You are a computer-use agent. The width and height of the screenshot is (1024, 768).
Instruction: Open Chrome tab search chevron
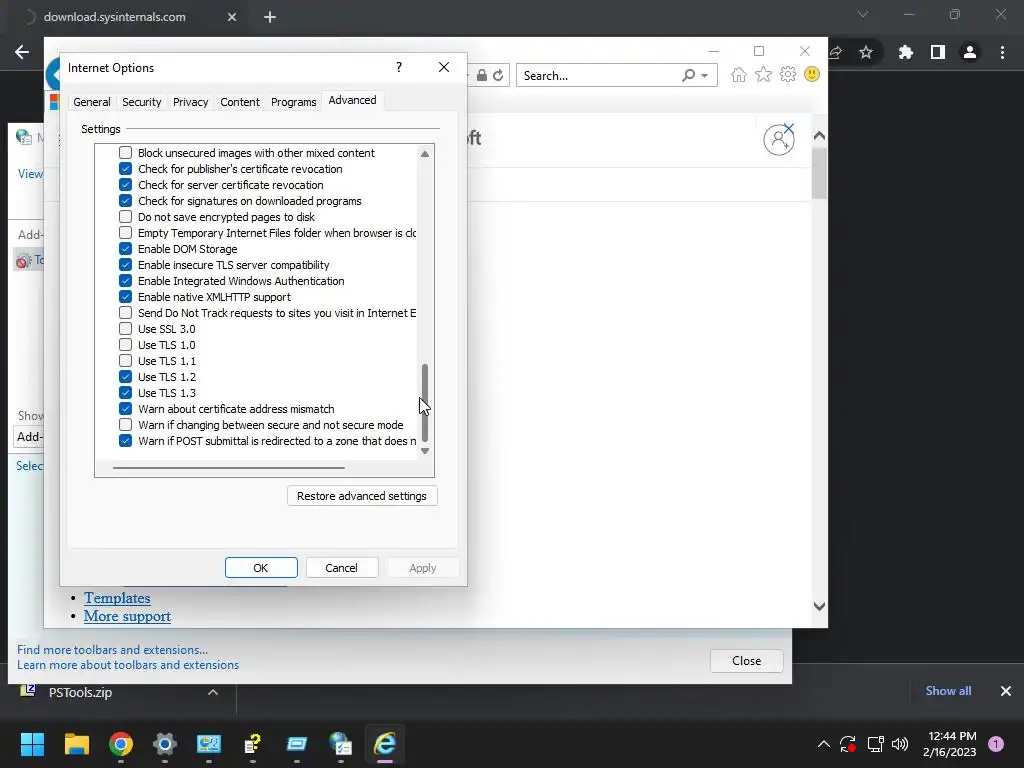click(863, 14)
